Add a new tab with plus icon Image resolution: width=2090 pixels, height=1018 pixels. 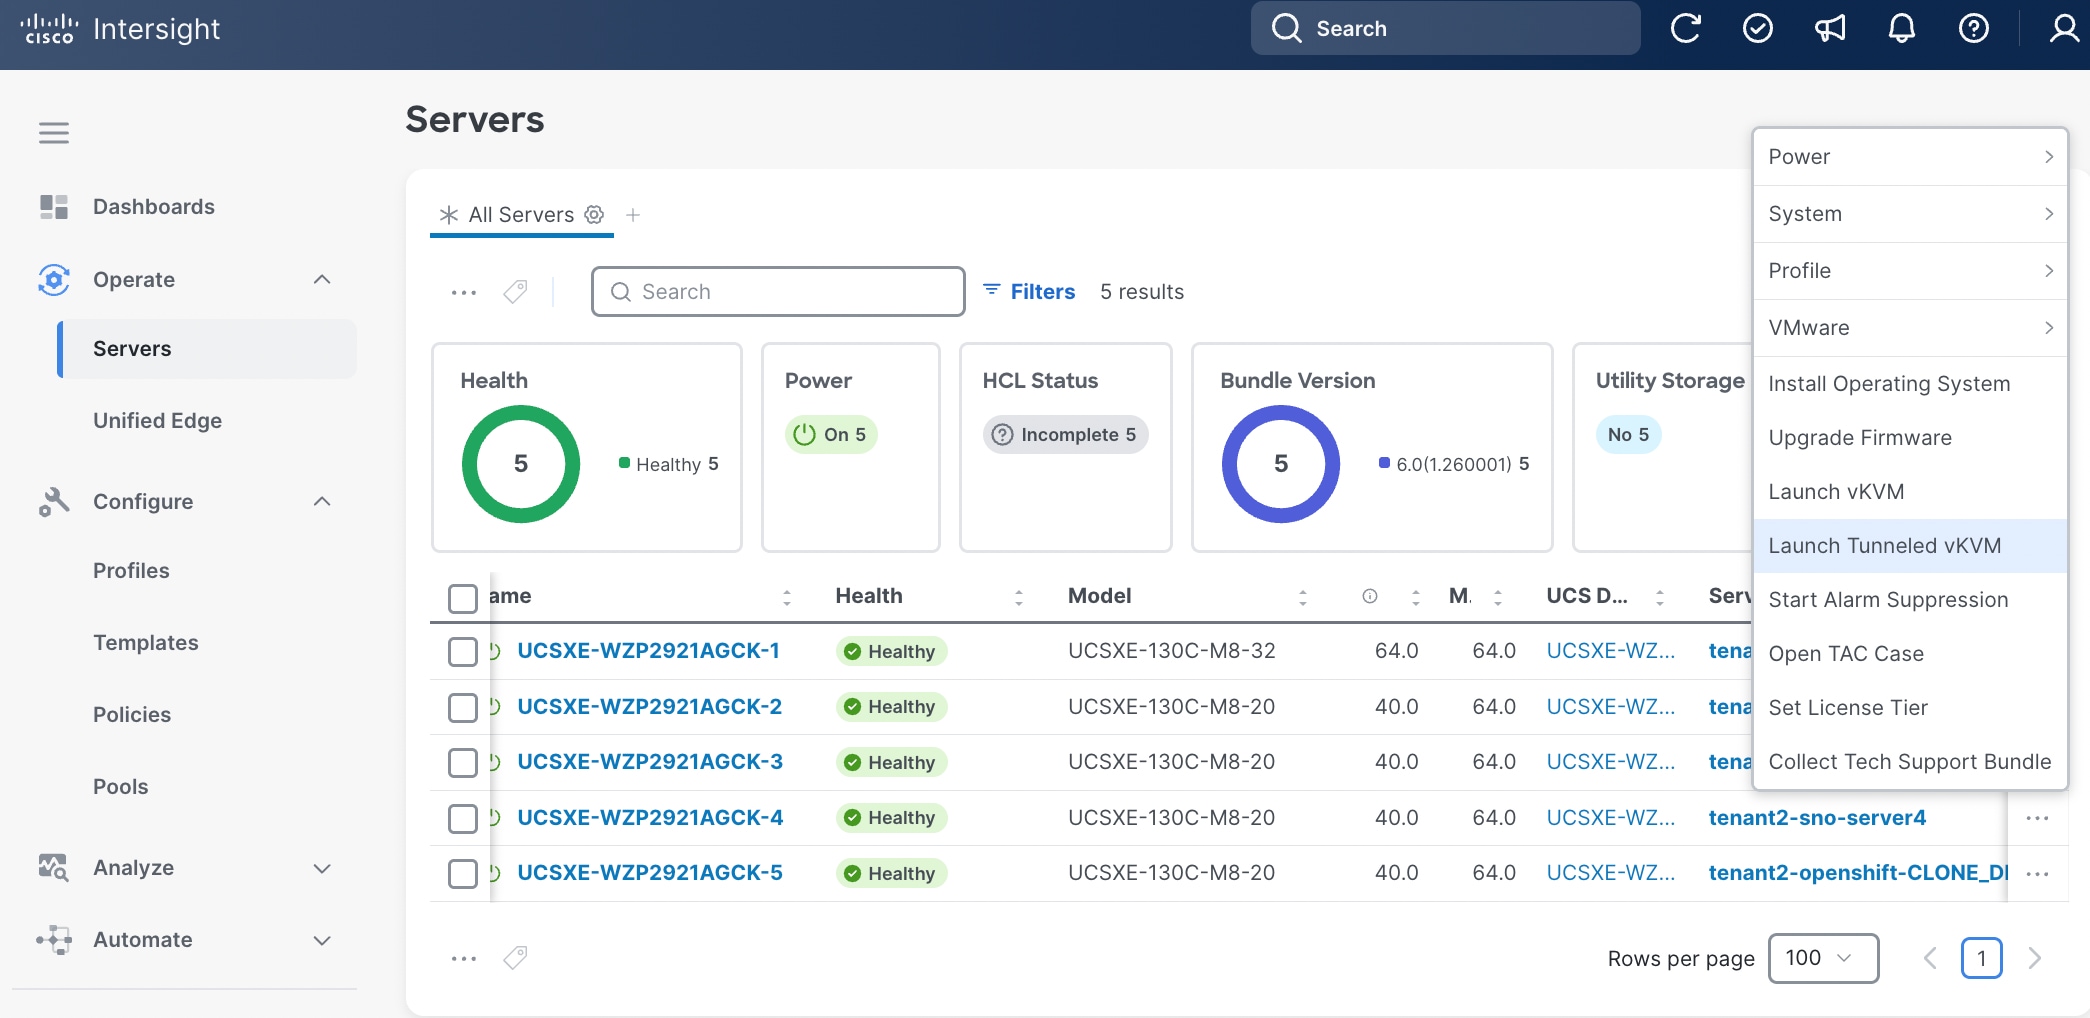(633, 215)
